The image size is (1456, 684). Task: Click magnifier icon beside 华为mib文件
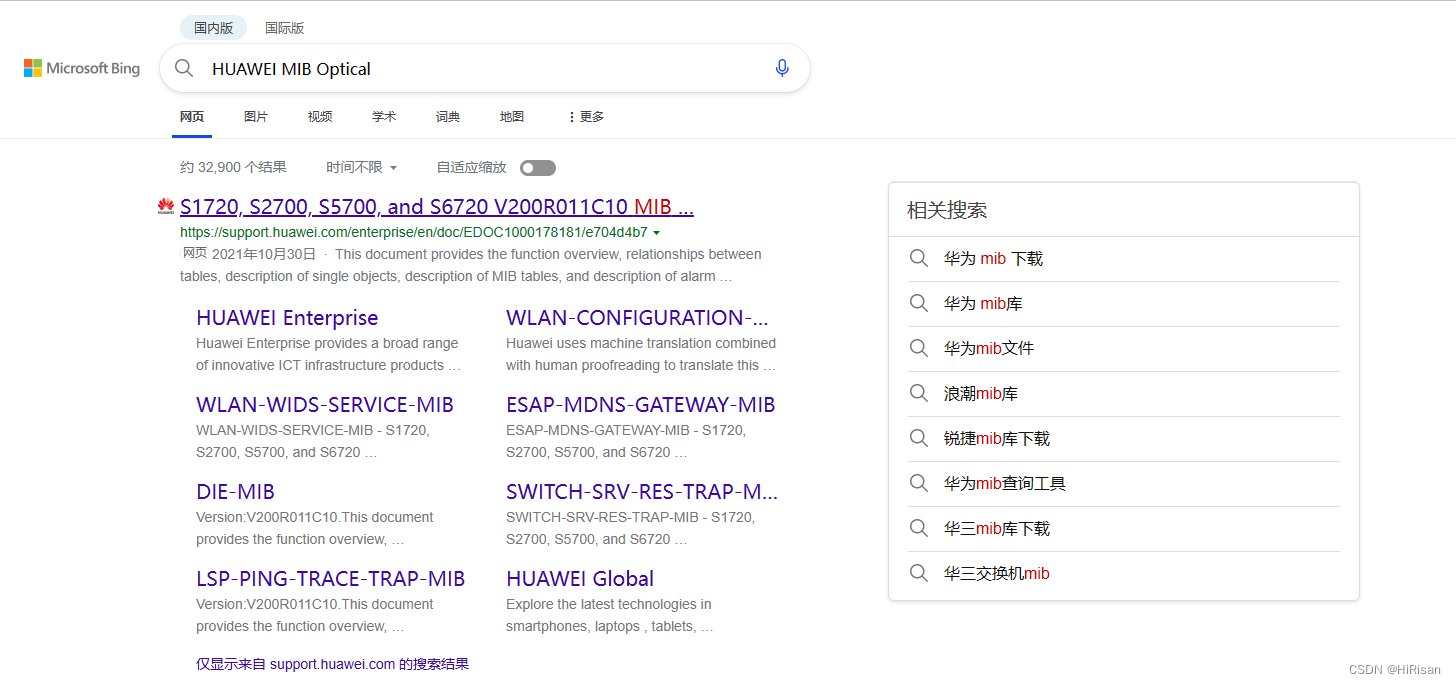(919, 348)
